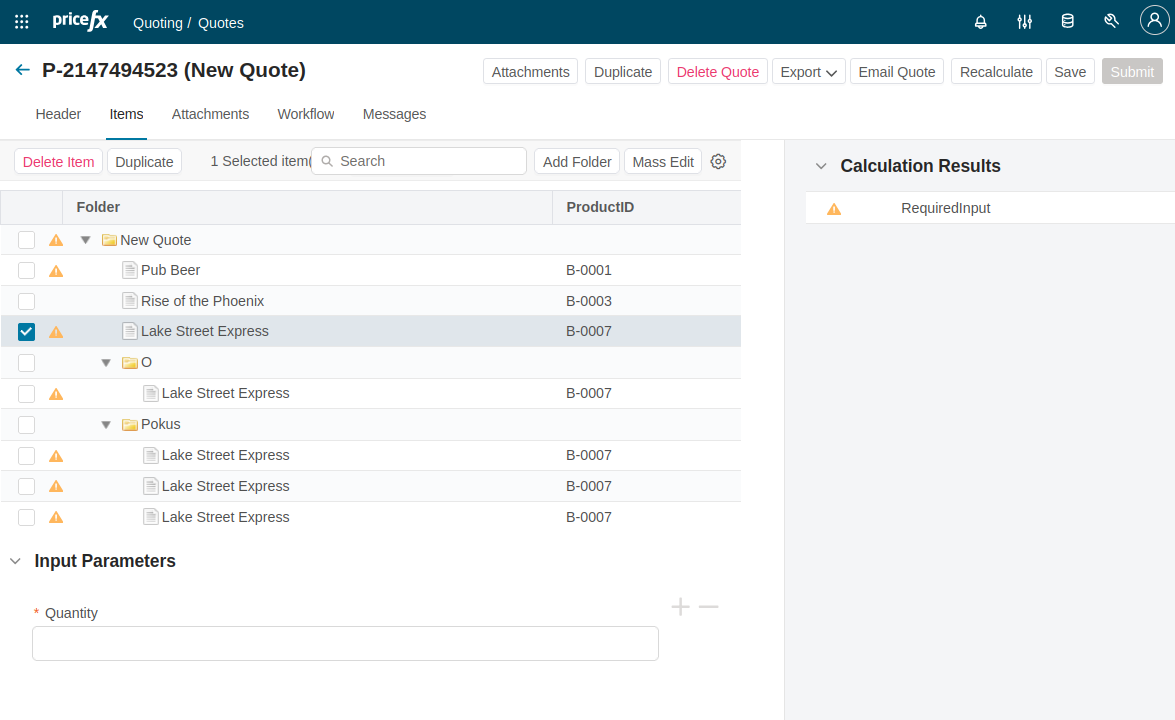The width and height of the screenshot is (1175, 720).
Task: Open table settings gear icon
Action: (718, 162)
